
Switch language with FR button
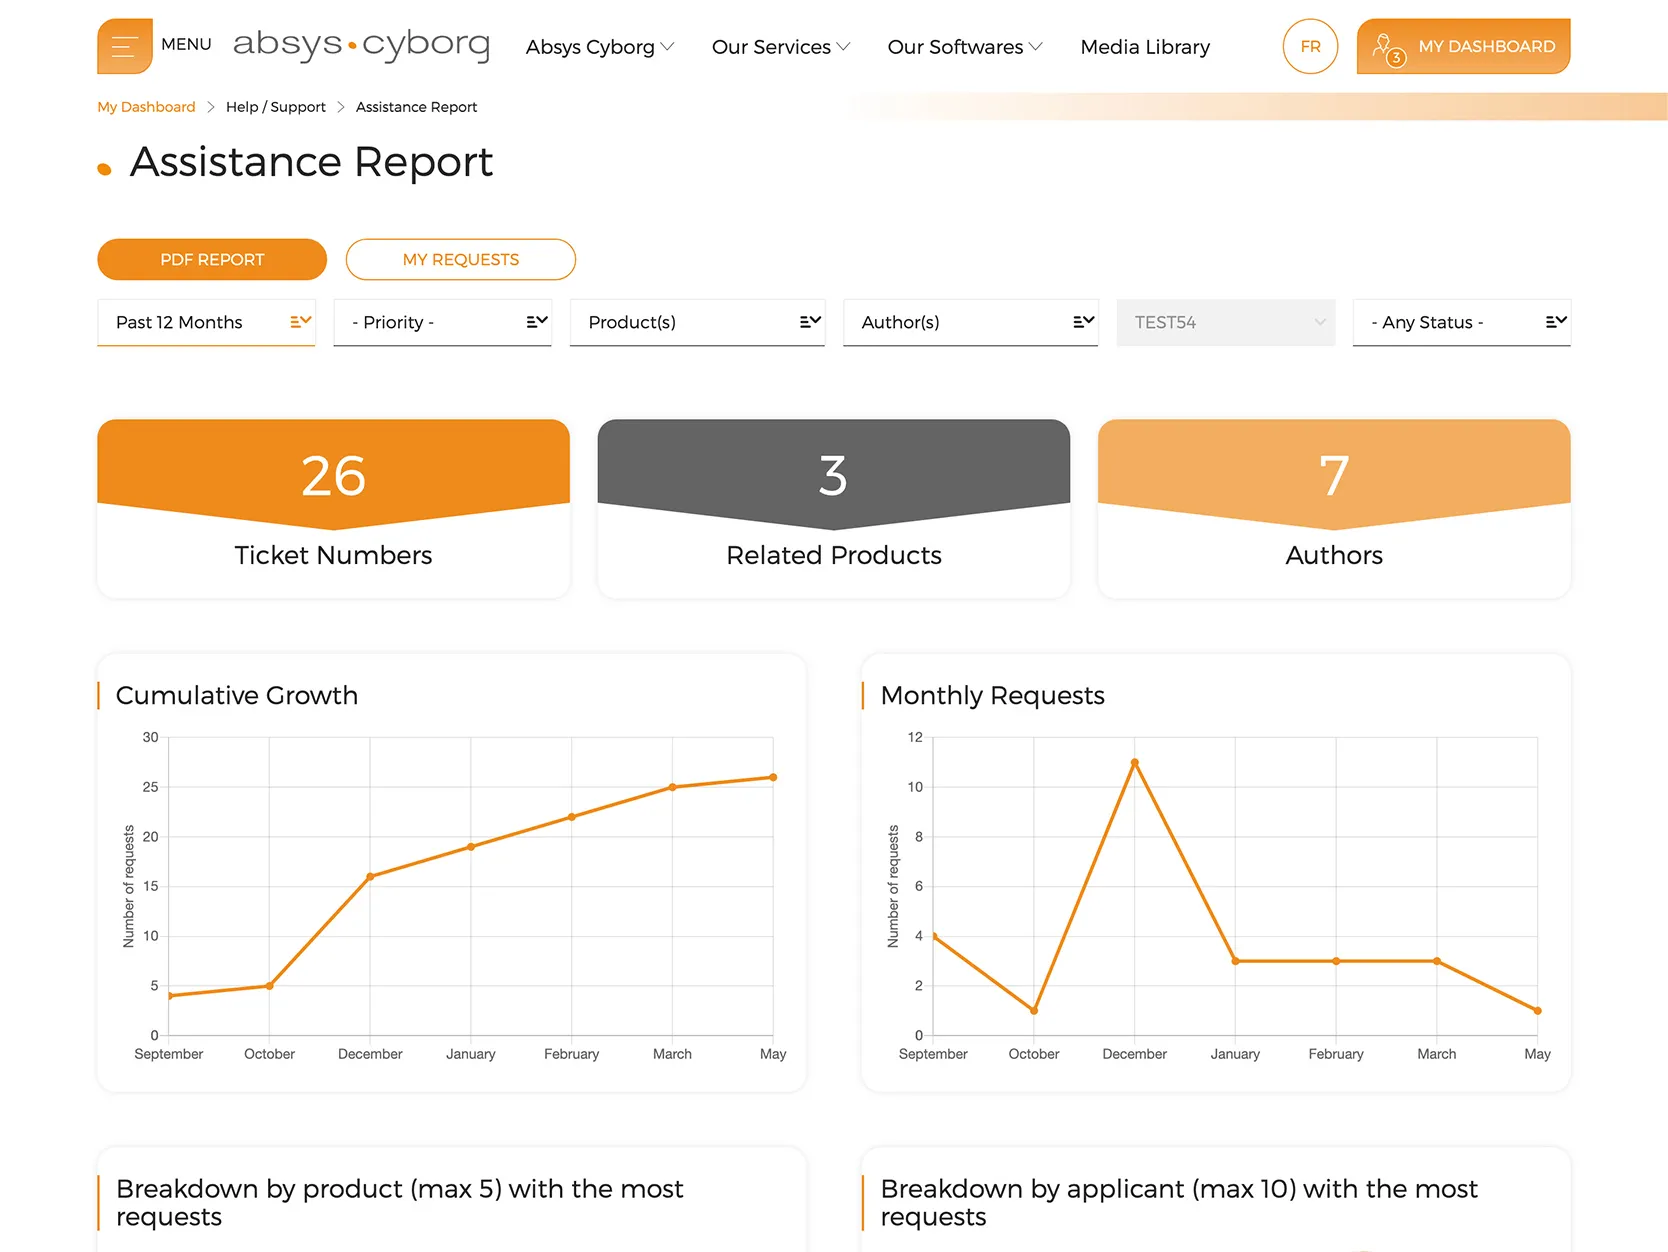tap(1310, 46)
